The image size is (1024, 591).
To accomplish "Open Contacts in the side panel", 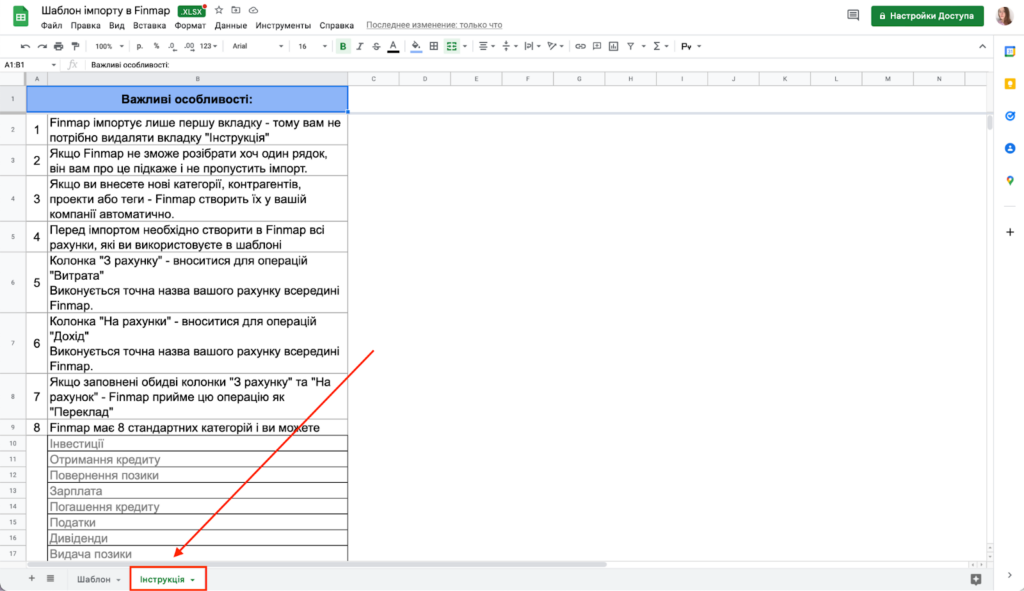I will pyautogui.click(x=1010, y=148).
